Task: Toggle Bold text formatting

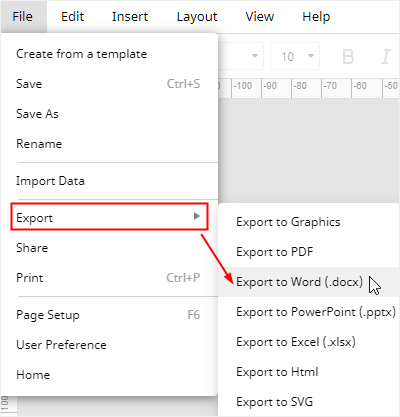Action: (x=348, y=57)
